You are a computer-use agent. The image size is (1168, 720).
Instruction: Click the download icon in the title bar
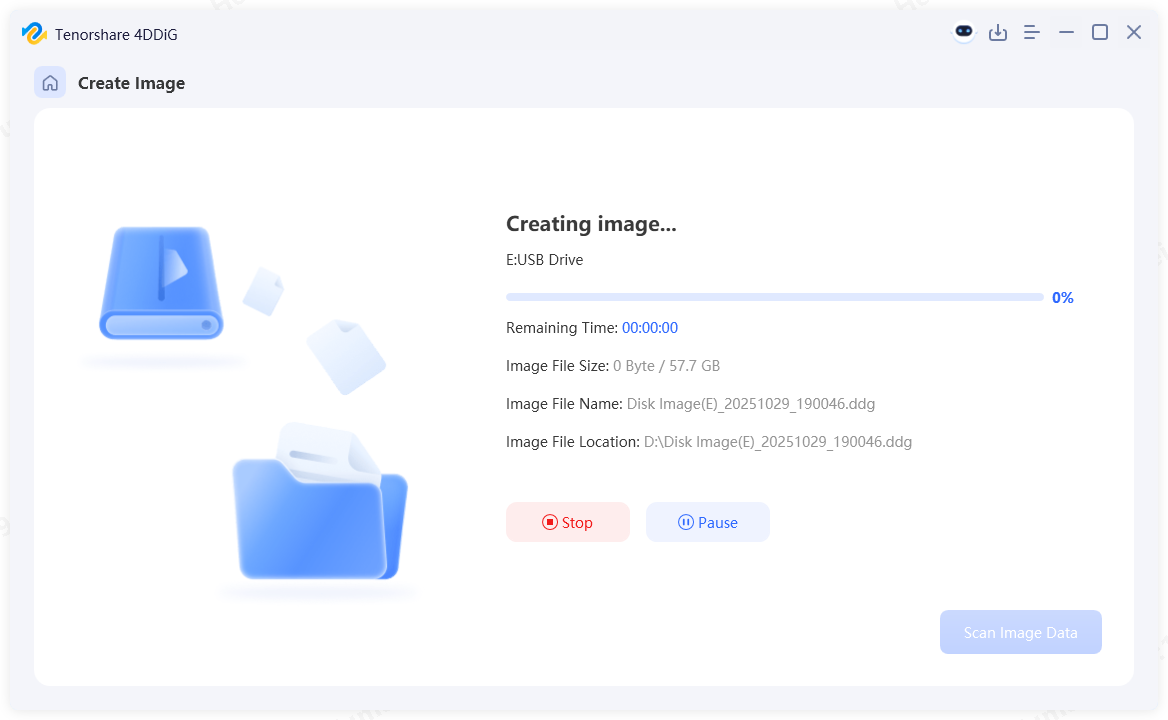pos(998,32)
